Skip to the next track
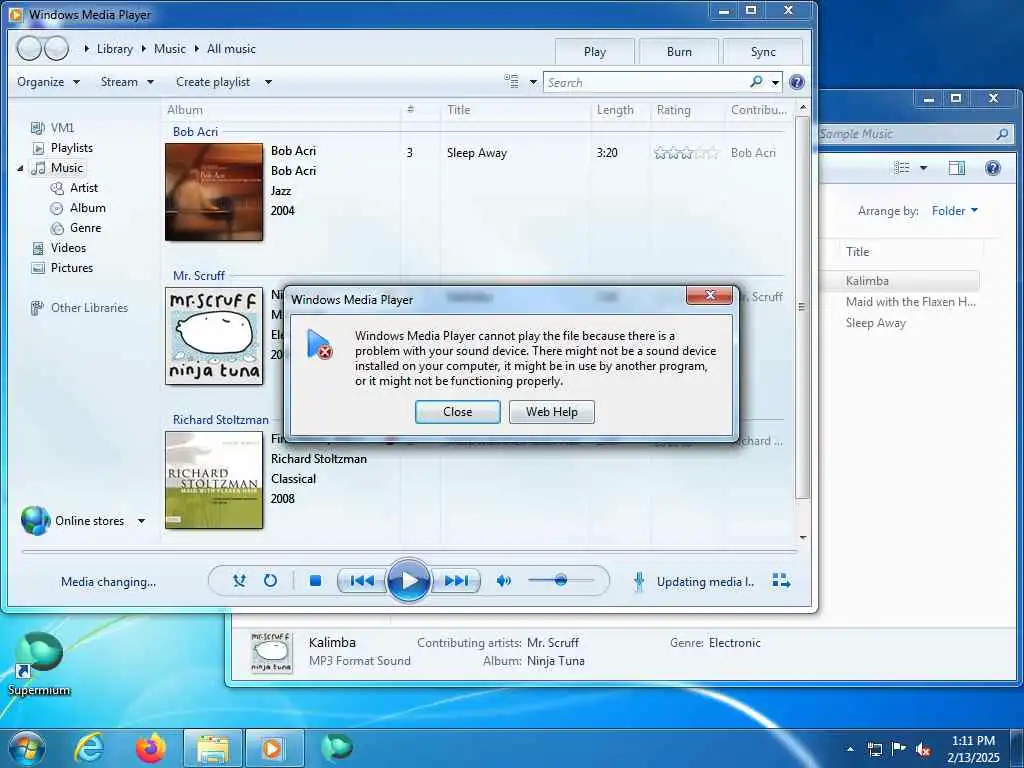 coord(456,581)
